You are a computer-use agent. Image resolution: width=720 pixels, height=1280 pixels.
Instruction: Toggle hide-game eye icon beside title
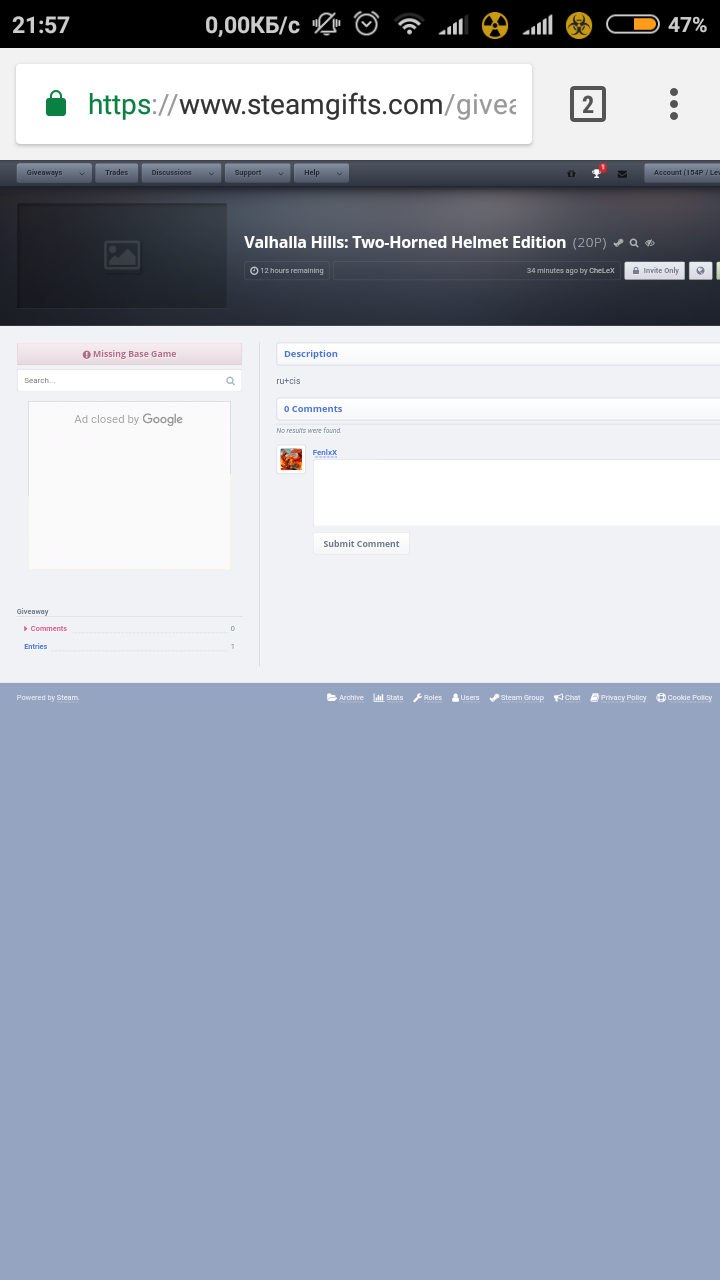pos(650,243)
